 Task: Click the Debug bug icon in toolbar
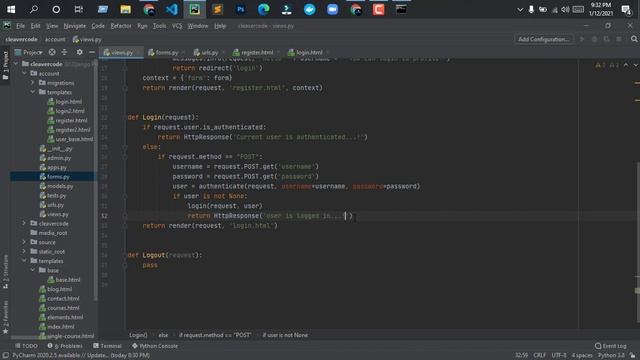tap(594, 39)
